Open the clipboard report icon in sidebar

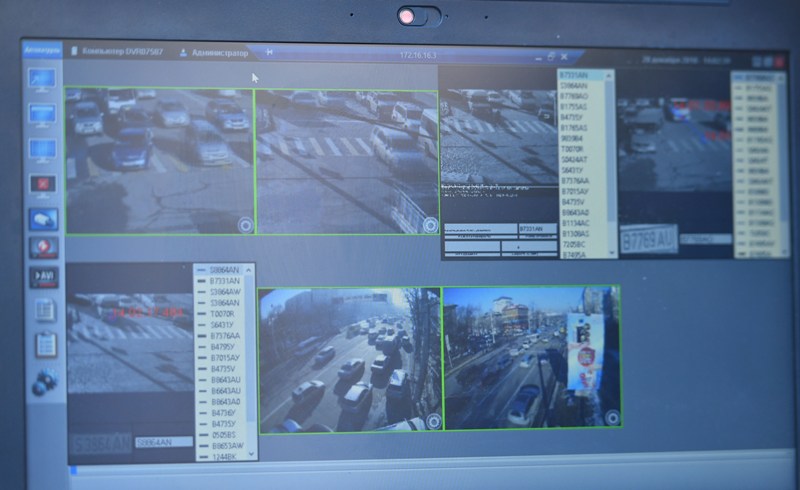tap(44, 344)
